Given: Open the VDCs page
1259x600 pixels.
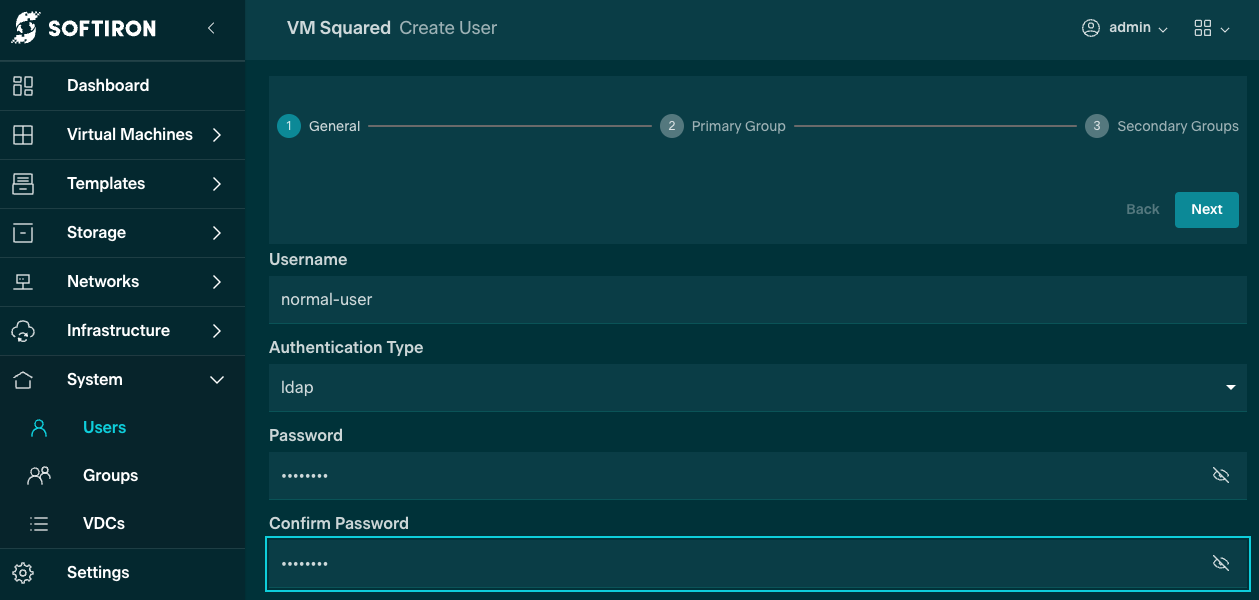Looking at the screenshot, I should [104, 524].
